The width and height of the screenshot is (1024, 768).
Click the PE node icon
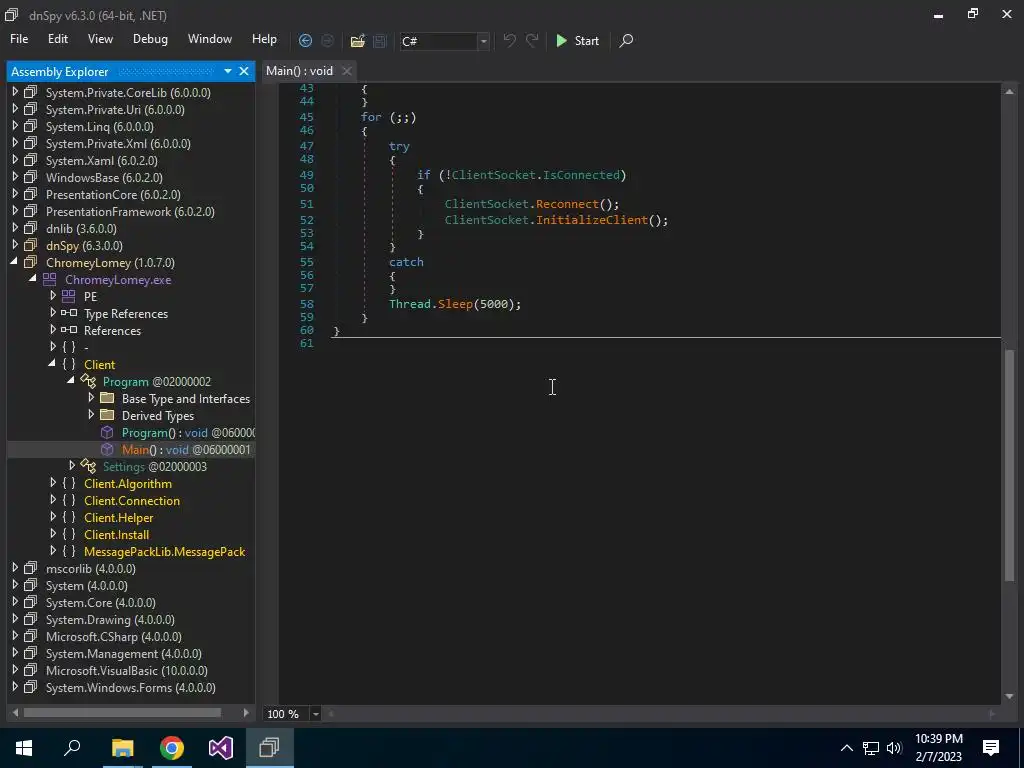pyautogui.click(x=69, y=296)
